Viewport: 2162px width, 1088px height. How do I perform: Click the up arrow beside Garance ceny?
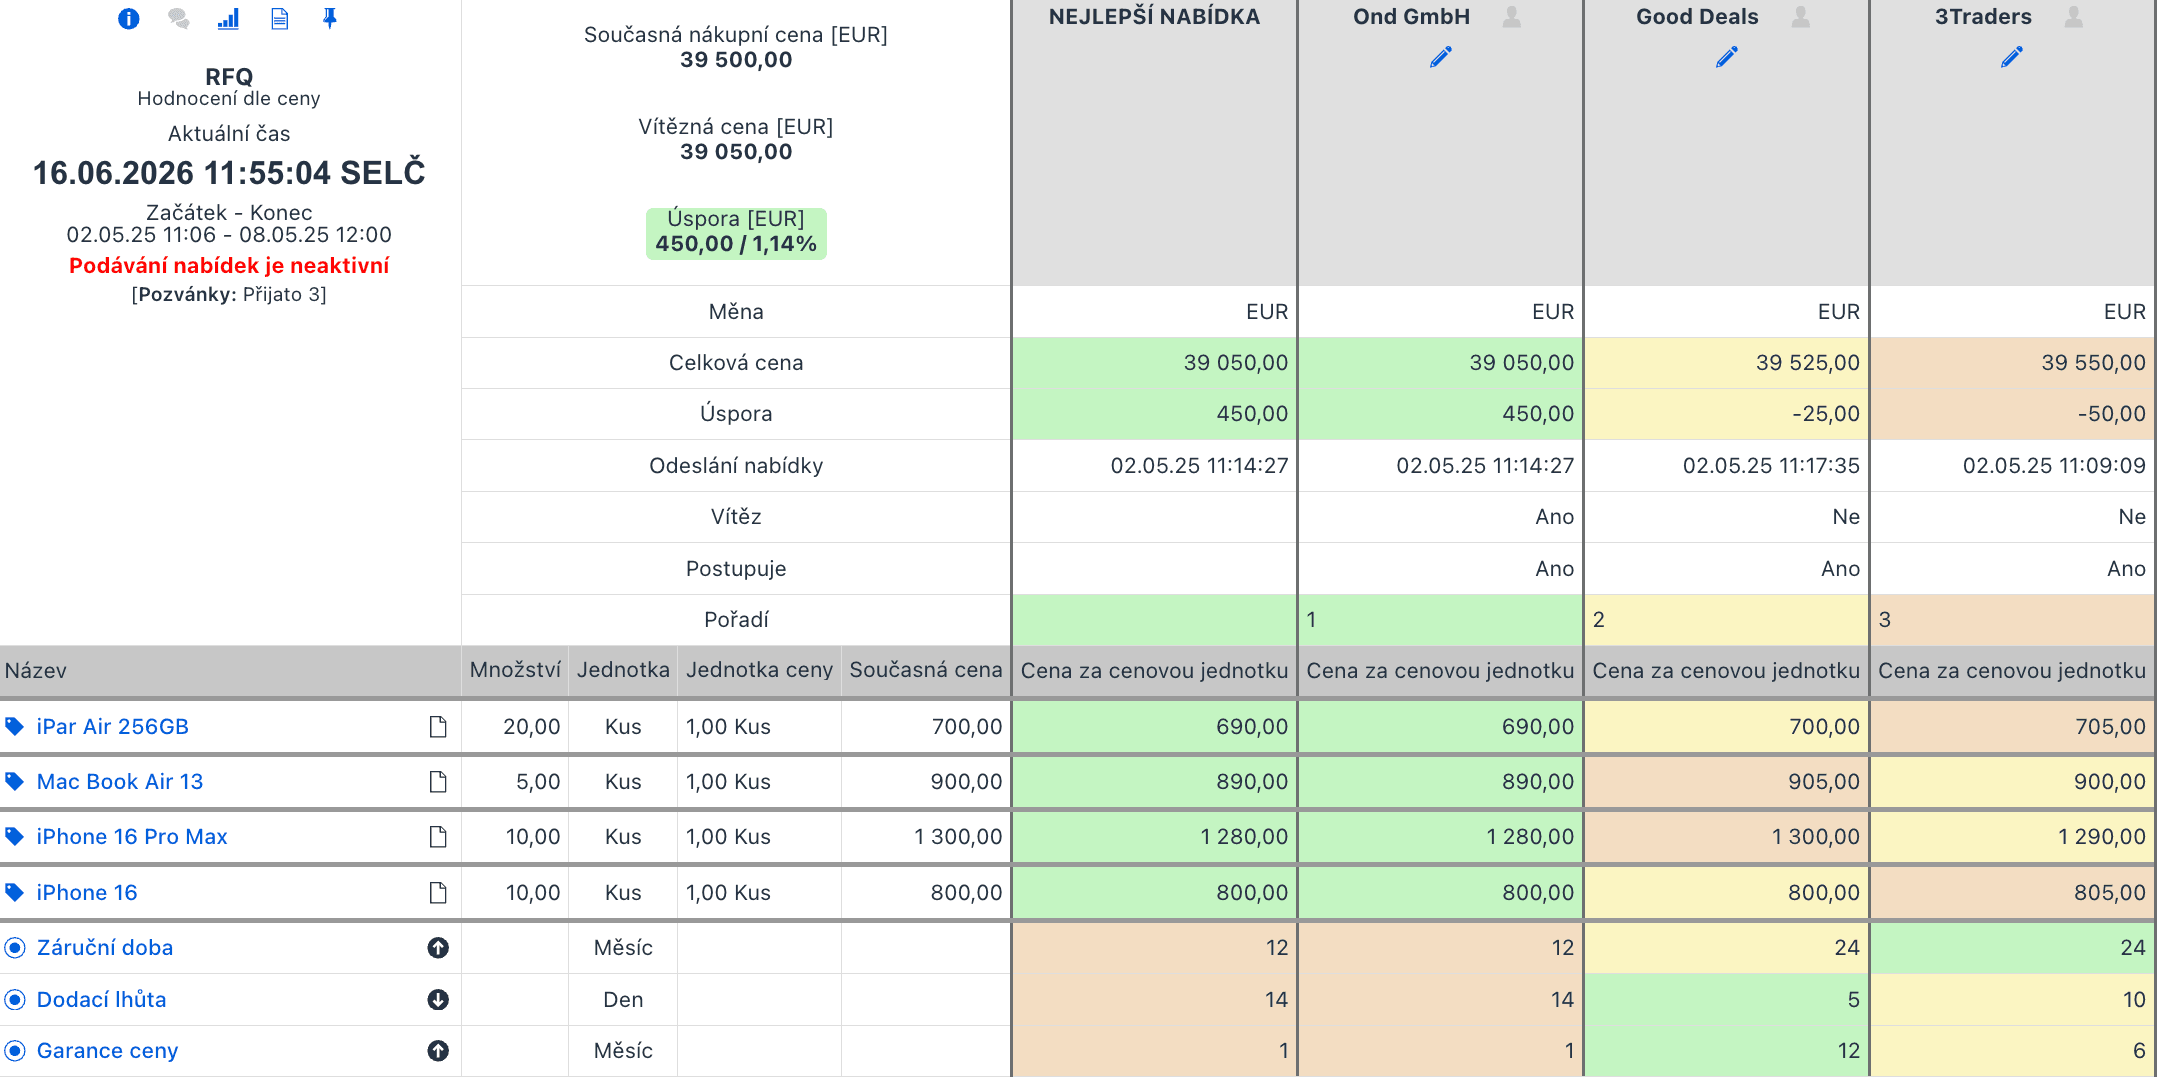click(x=438, y=1051)
